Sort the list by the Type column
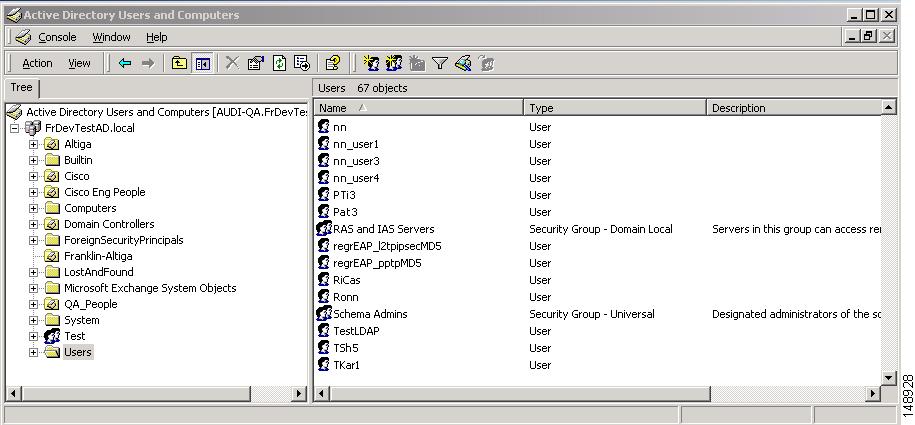The width and height of the screenshot is (915, 425). click(x=615, y=107)
